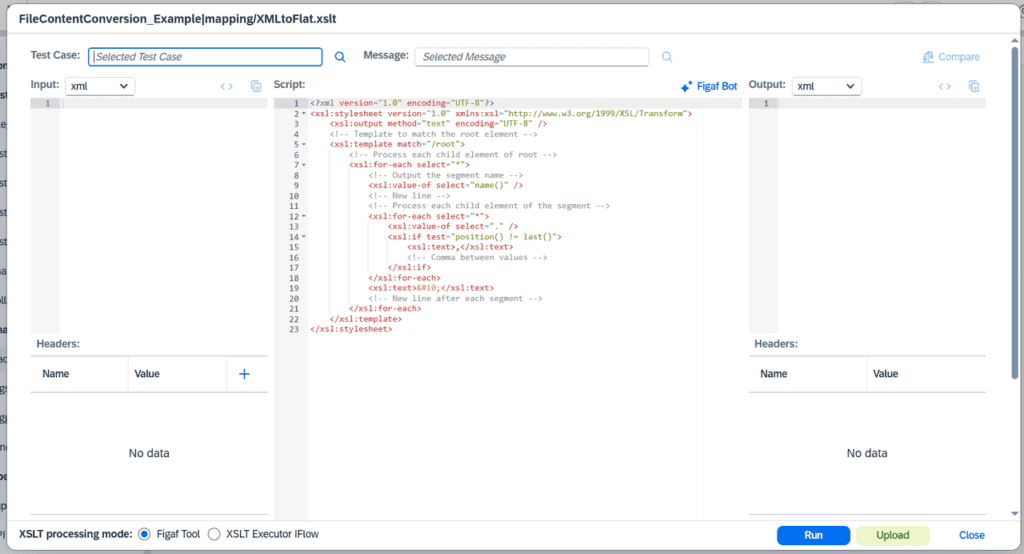This screenshot has height=554, width=1024.
Task: Collapse code fold on line 12
Action: (304, 216)
